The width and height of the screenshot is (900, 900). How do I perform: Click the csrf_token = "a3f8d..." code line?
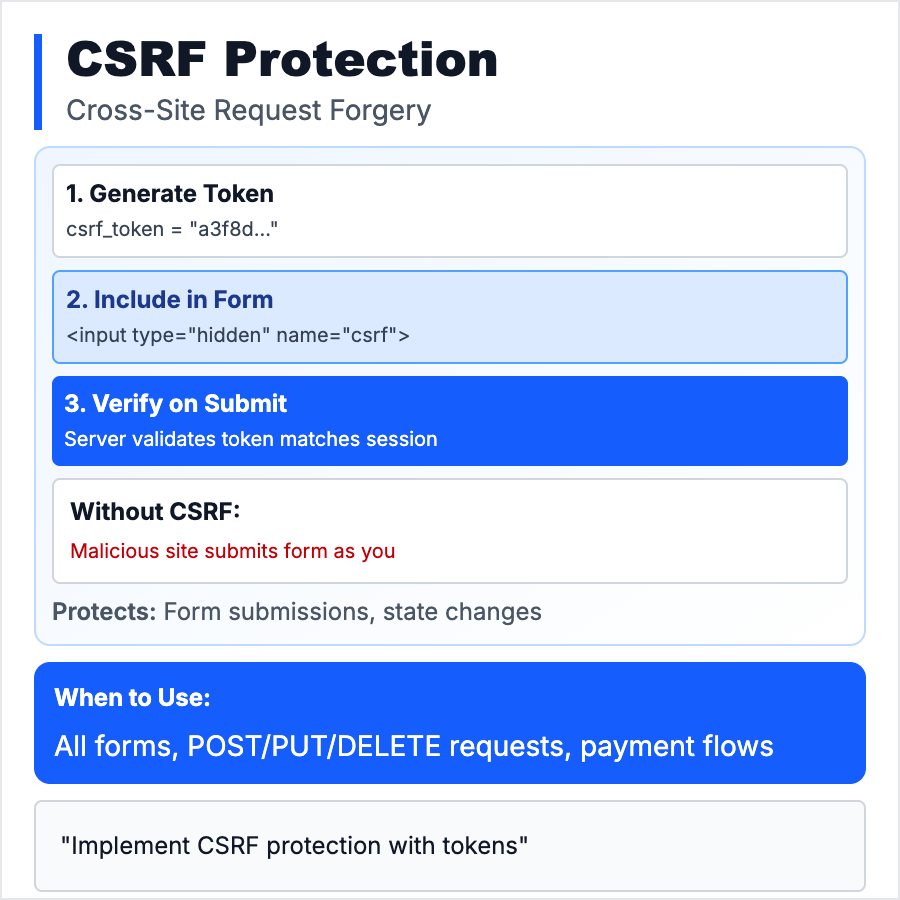(172, 229)
